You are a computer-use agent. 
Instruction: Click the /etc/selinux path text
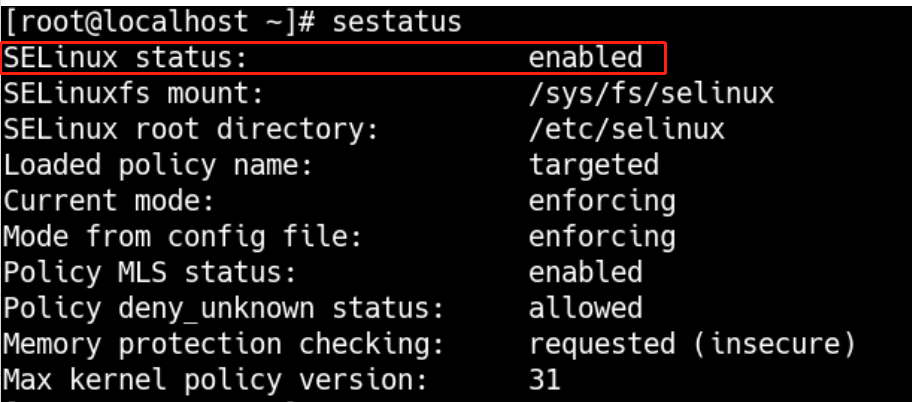coord(626,129)
